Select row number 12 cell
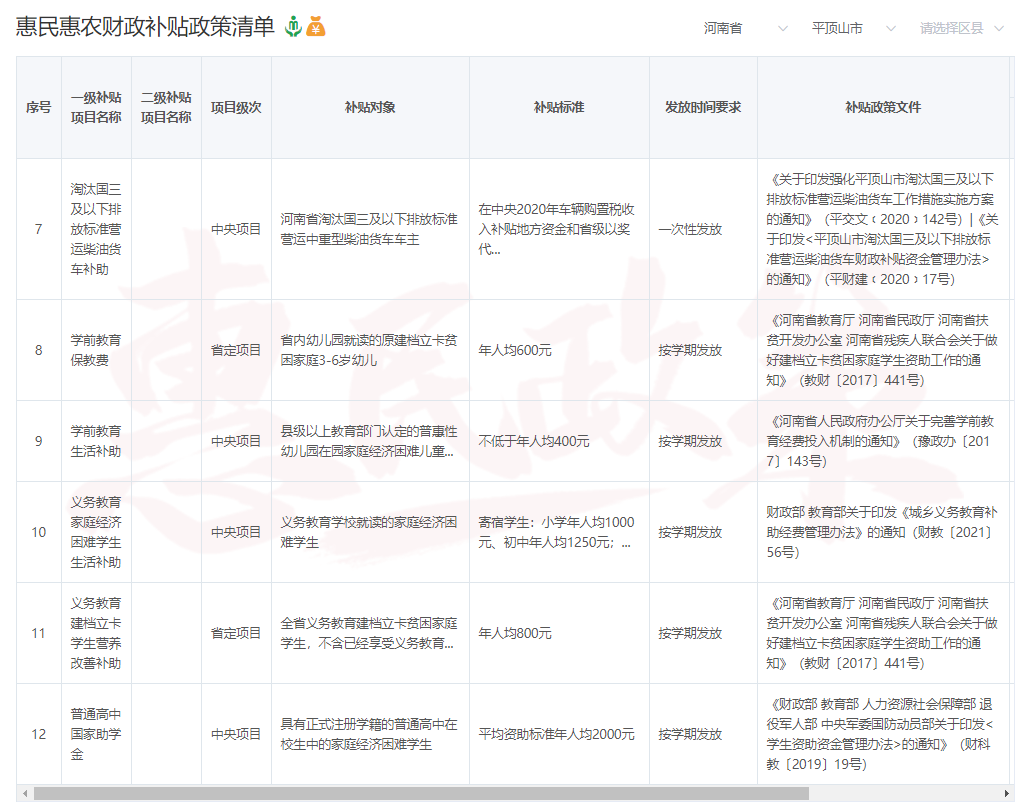The width and height of the screenshot is (1026, 806). (x=39, y=734)
